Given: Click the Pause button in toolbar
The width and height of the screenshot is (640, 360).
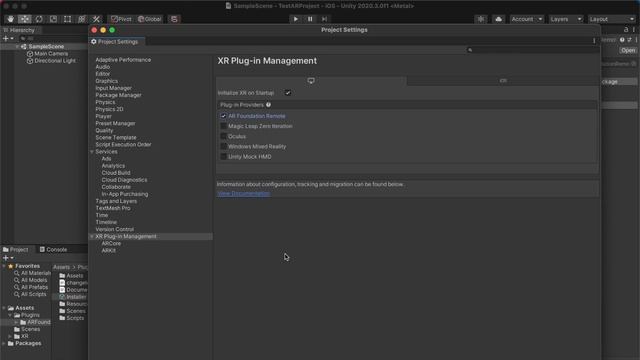Looking at the screenshot, I should [310, 19].
